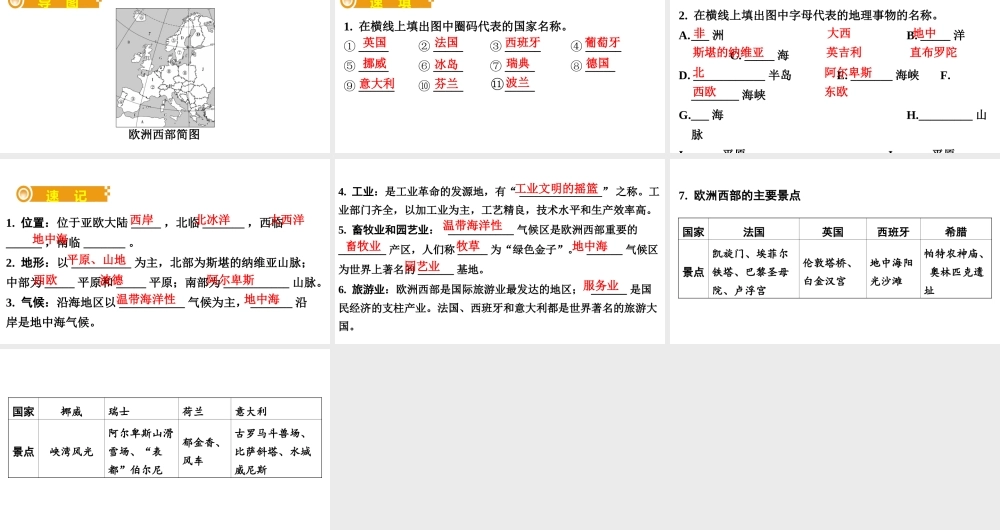Click the red answer 直布罗陀
The width and height of the screenshot is (1000, 530).
tap(933, 52)
